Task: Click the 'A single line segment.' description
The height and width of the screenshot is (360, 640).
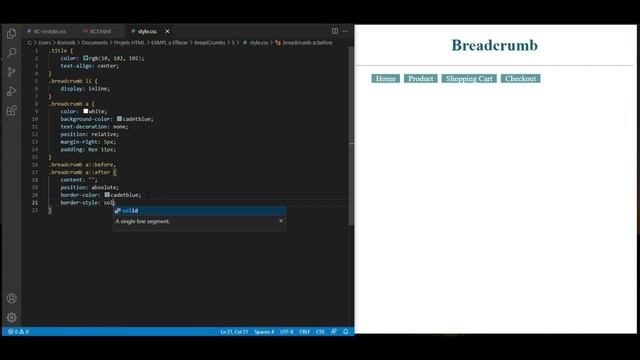Action: pyautogui.click(x=142, y=221)
